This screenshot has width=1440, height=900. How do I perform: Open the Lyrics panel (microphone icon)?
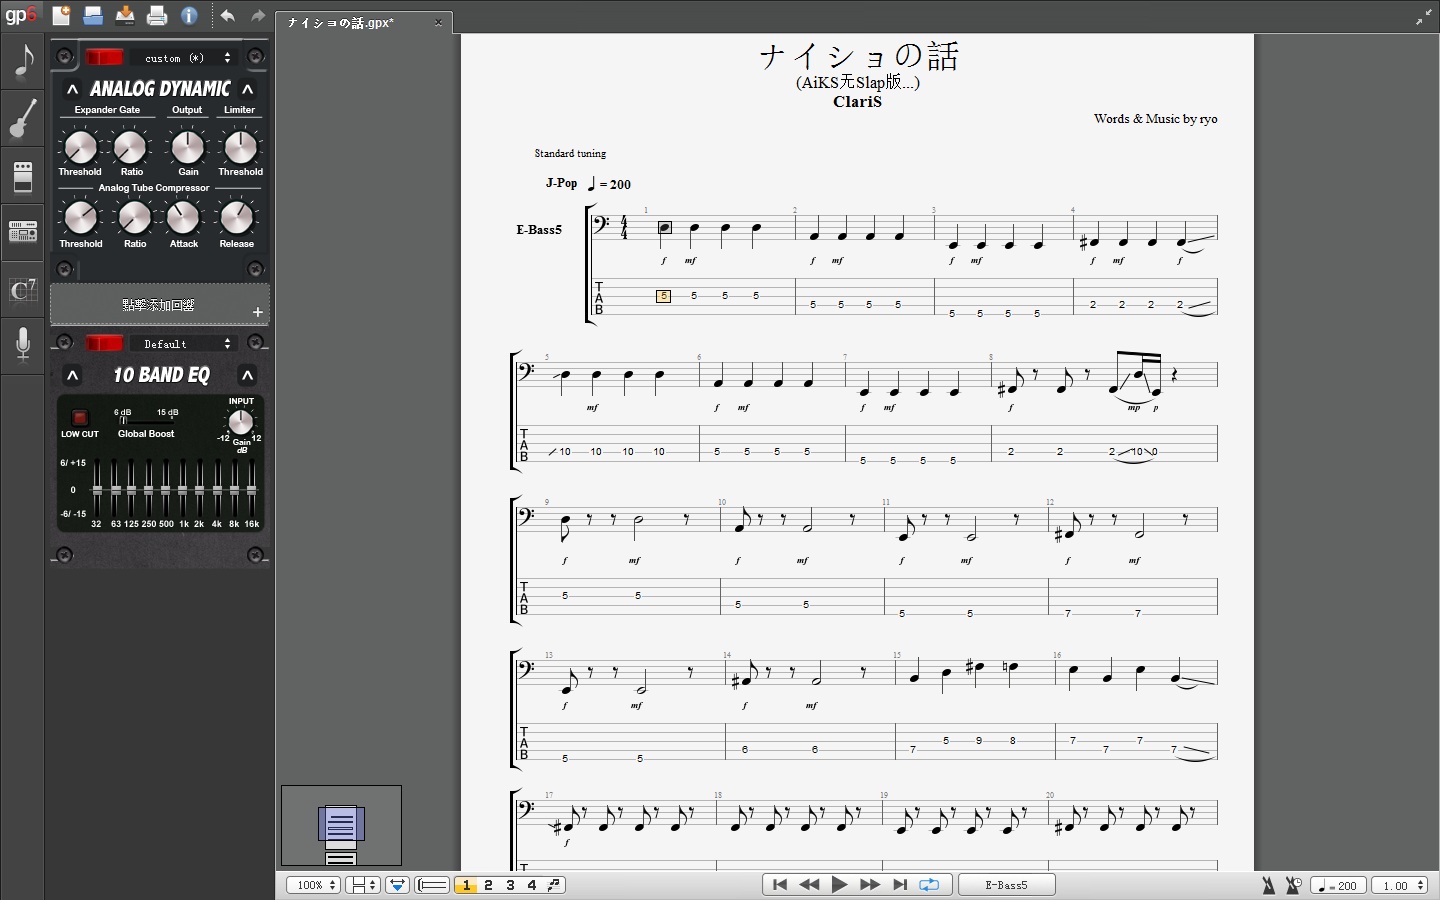click(22, 346)
